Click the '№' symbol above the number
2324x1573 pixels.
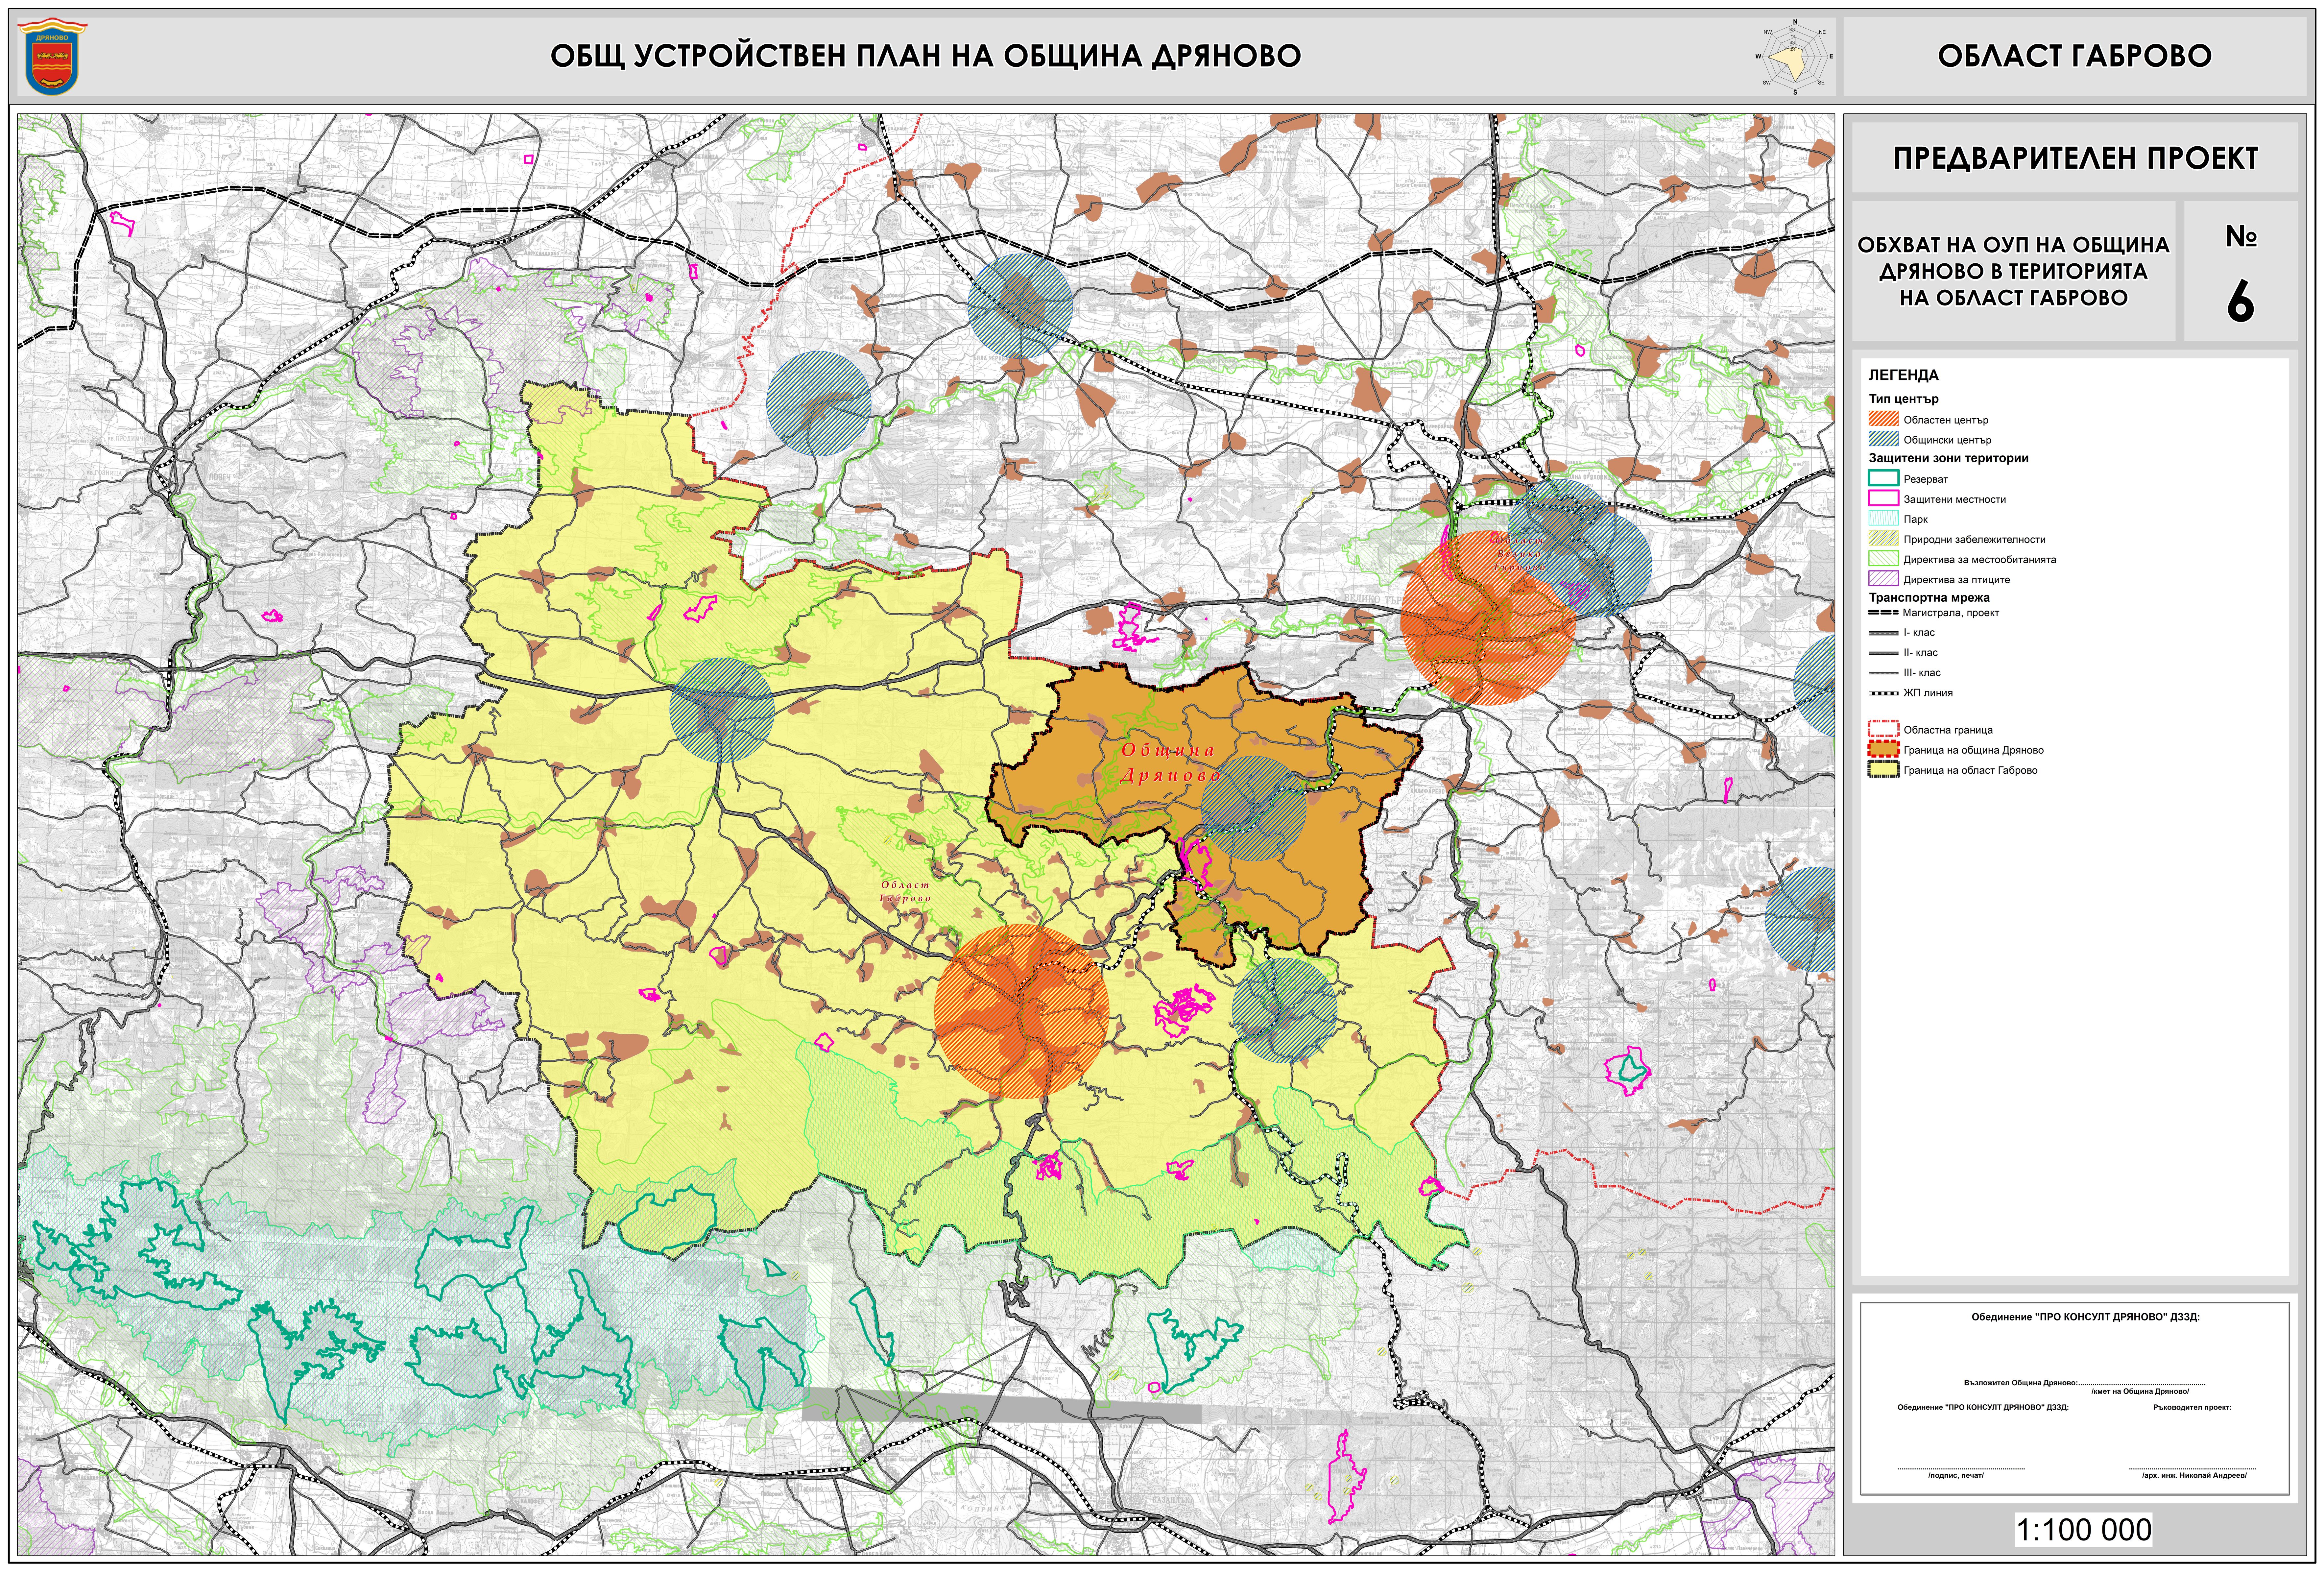pyautogui.click(x=2241, y=236)
